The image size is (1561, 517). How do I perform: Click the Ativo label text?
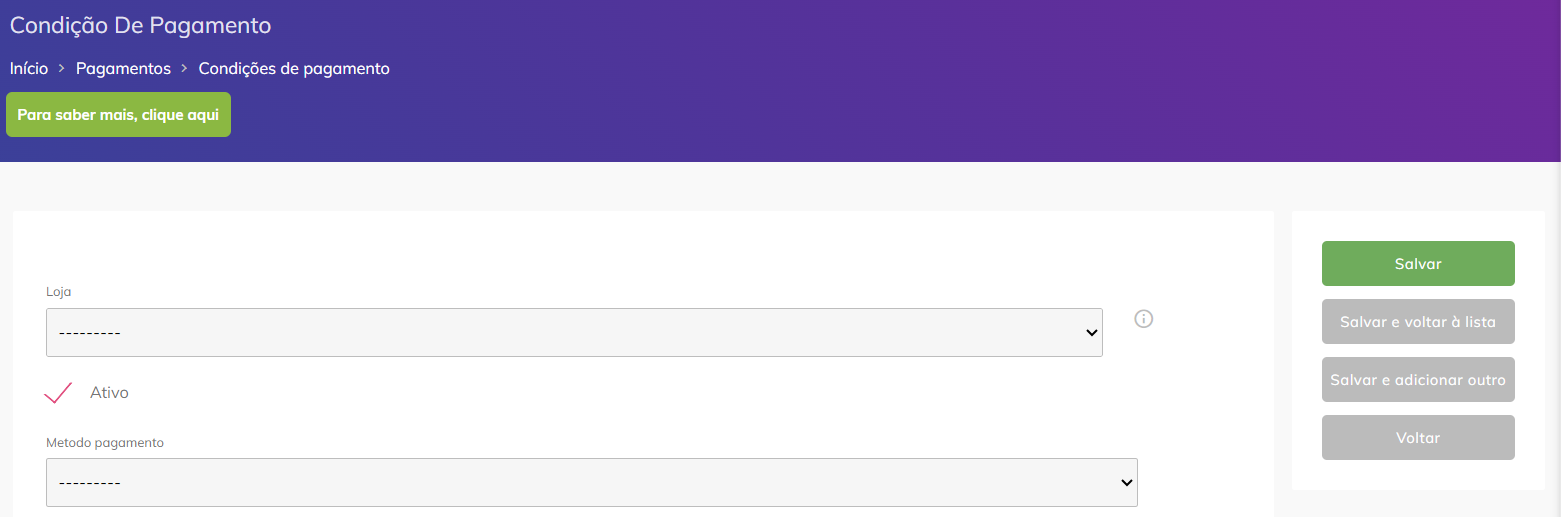[109, 393]
